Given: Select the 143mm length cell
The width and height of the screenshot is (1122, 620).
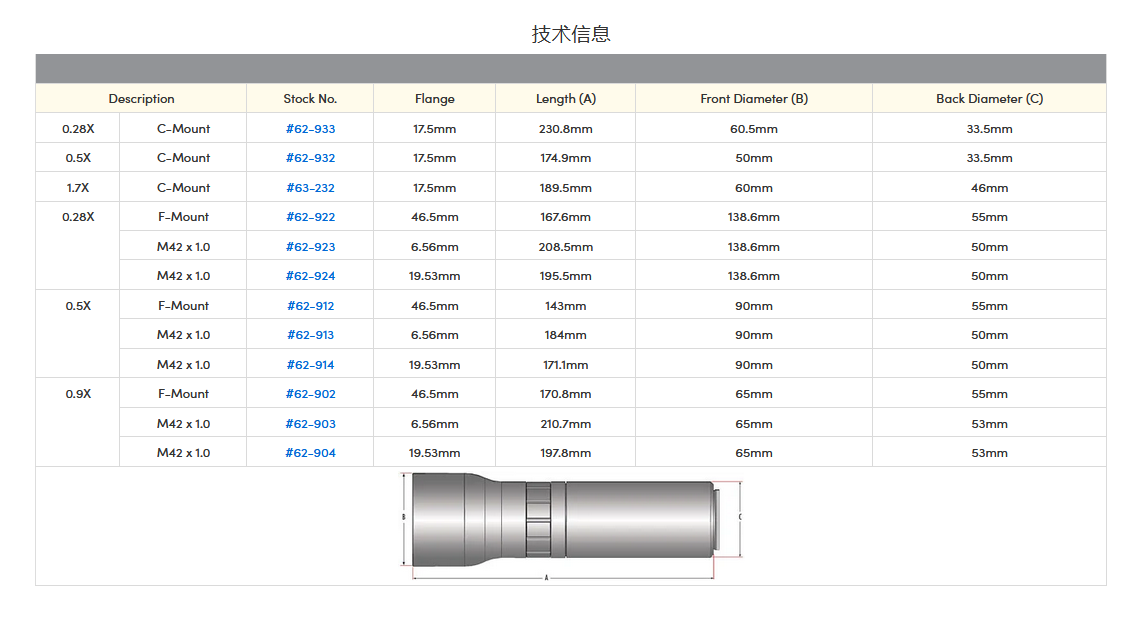Looking at the screenshot, I should [x=565, y=306].
